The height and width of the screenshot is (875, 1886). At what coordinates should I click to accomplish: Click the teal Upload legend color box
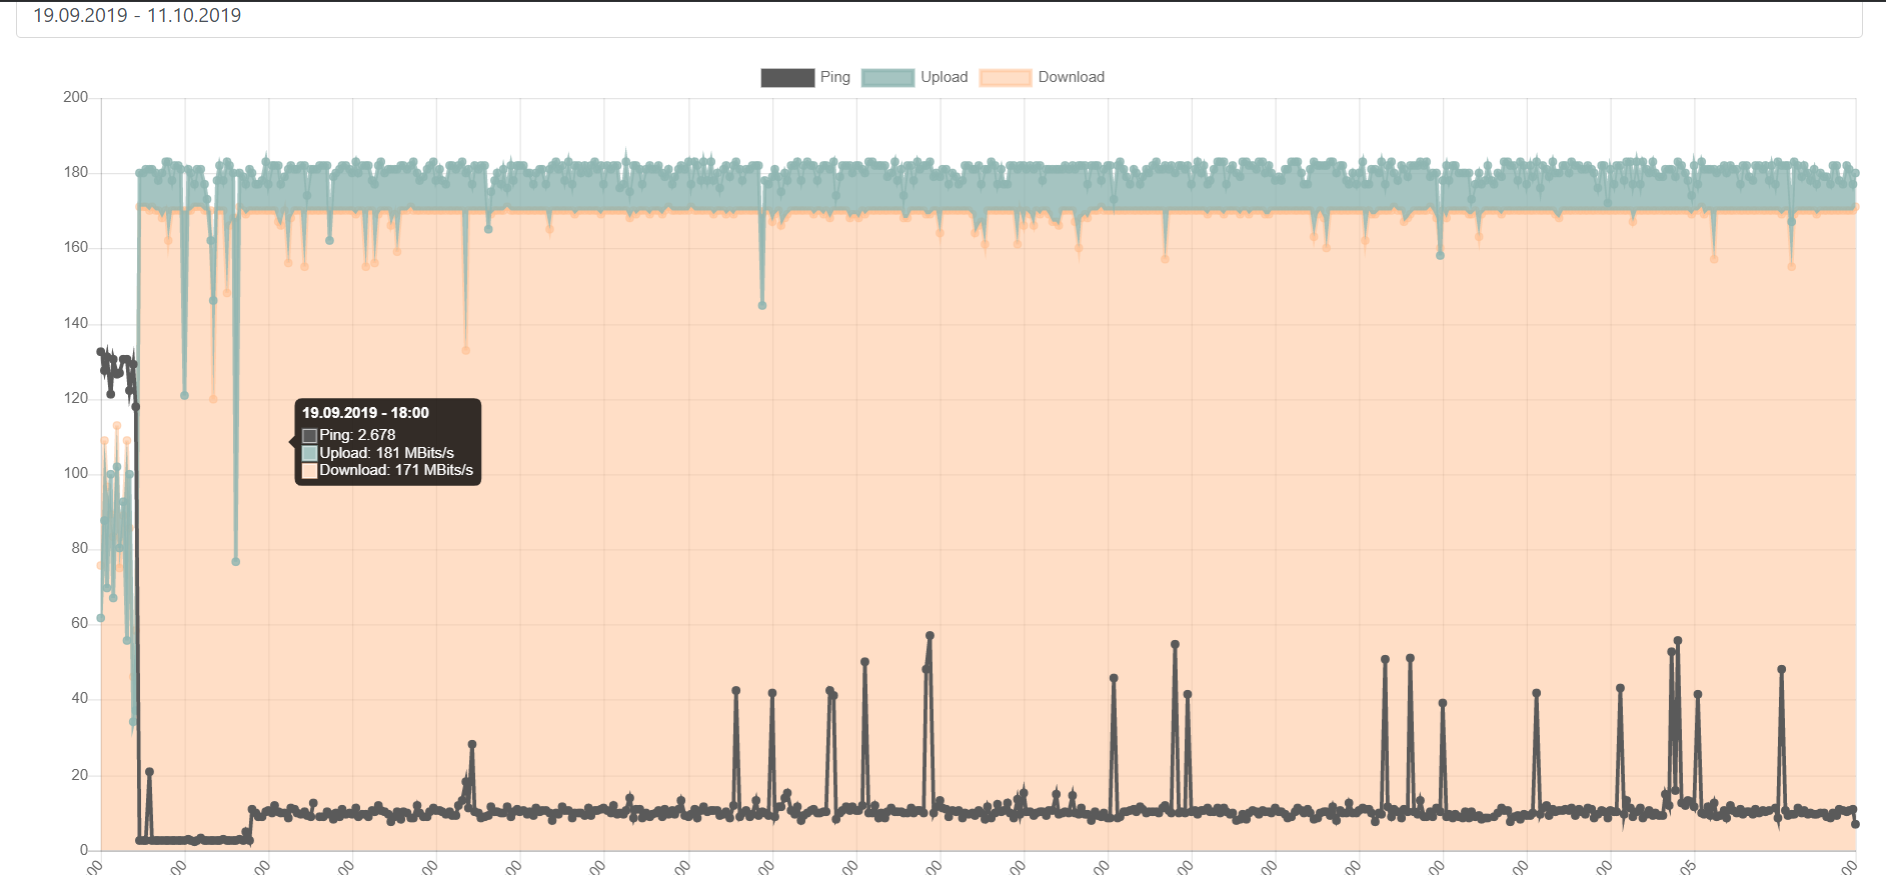point(888,78)
